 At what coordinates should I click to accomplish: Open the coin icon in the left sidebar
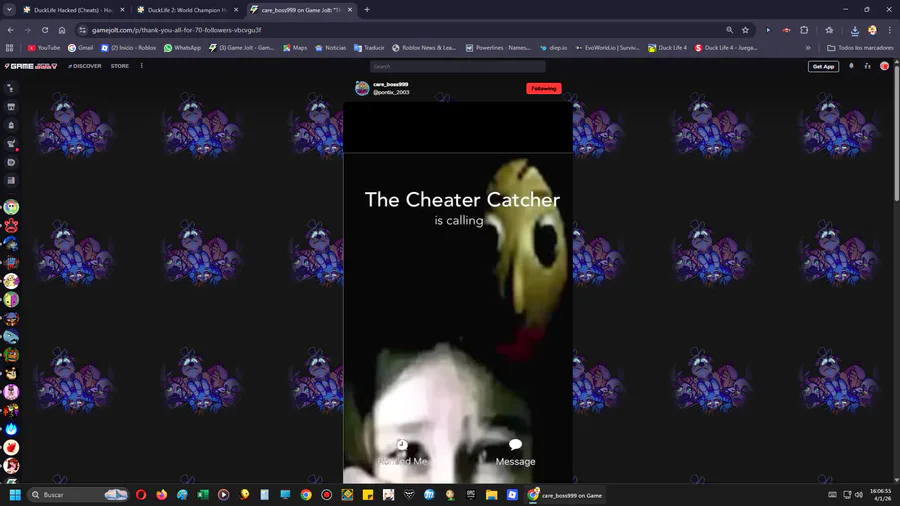11,162
